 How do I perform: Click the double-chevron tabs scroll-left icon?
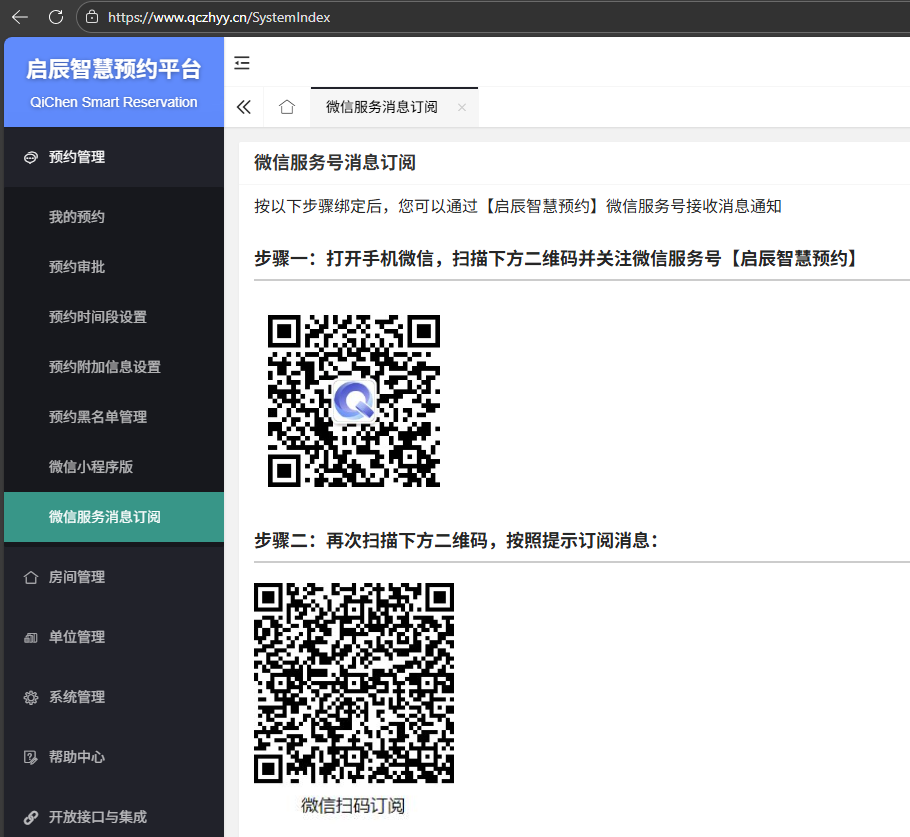[244, 108]
